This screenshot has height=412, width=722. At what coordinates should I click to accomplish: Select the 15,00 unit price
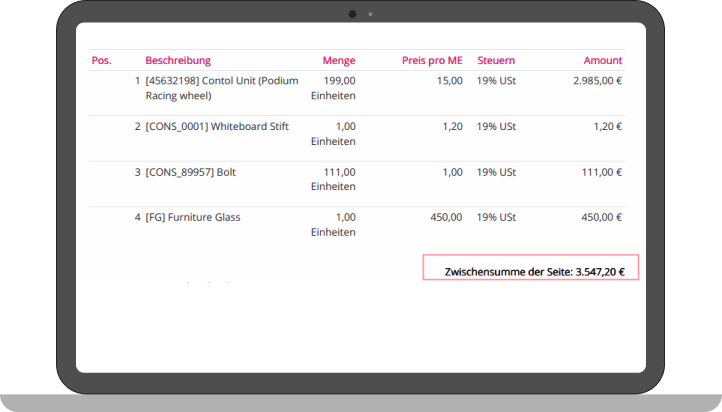pos(449,81)
